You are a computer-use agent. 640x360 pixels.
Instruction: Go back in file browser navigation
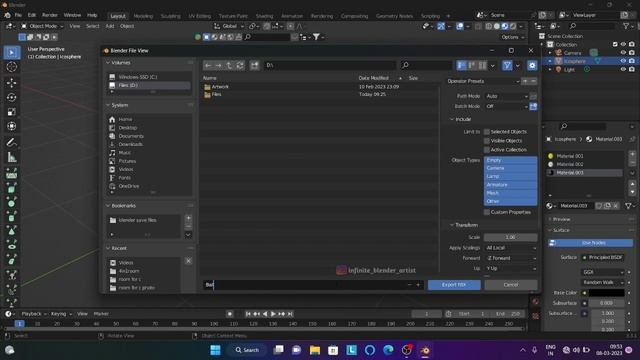(x=208, y=65)
